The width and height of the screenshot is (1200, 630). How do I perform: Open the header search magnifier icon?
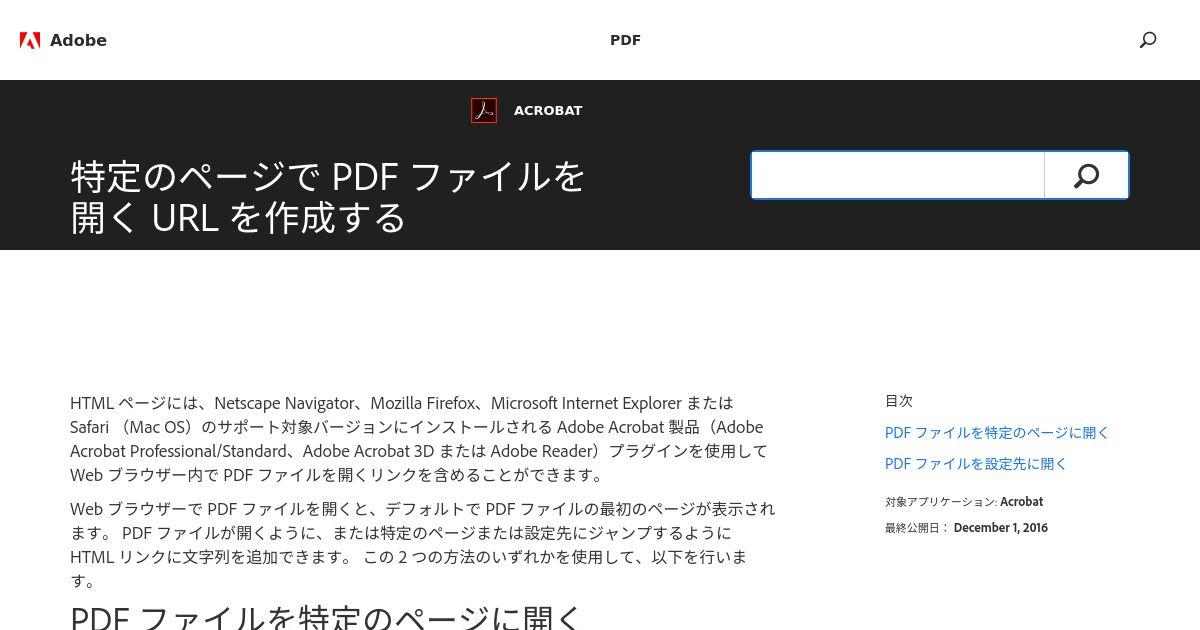tap(1148, 40)
